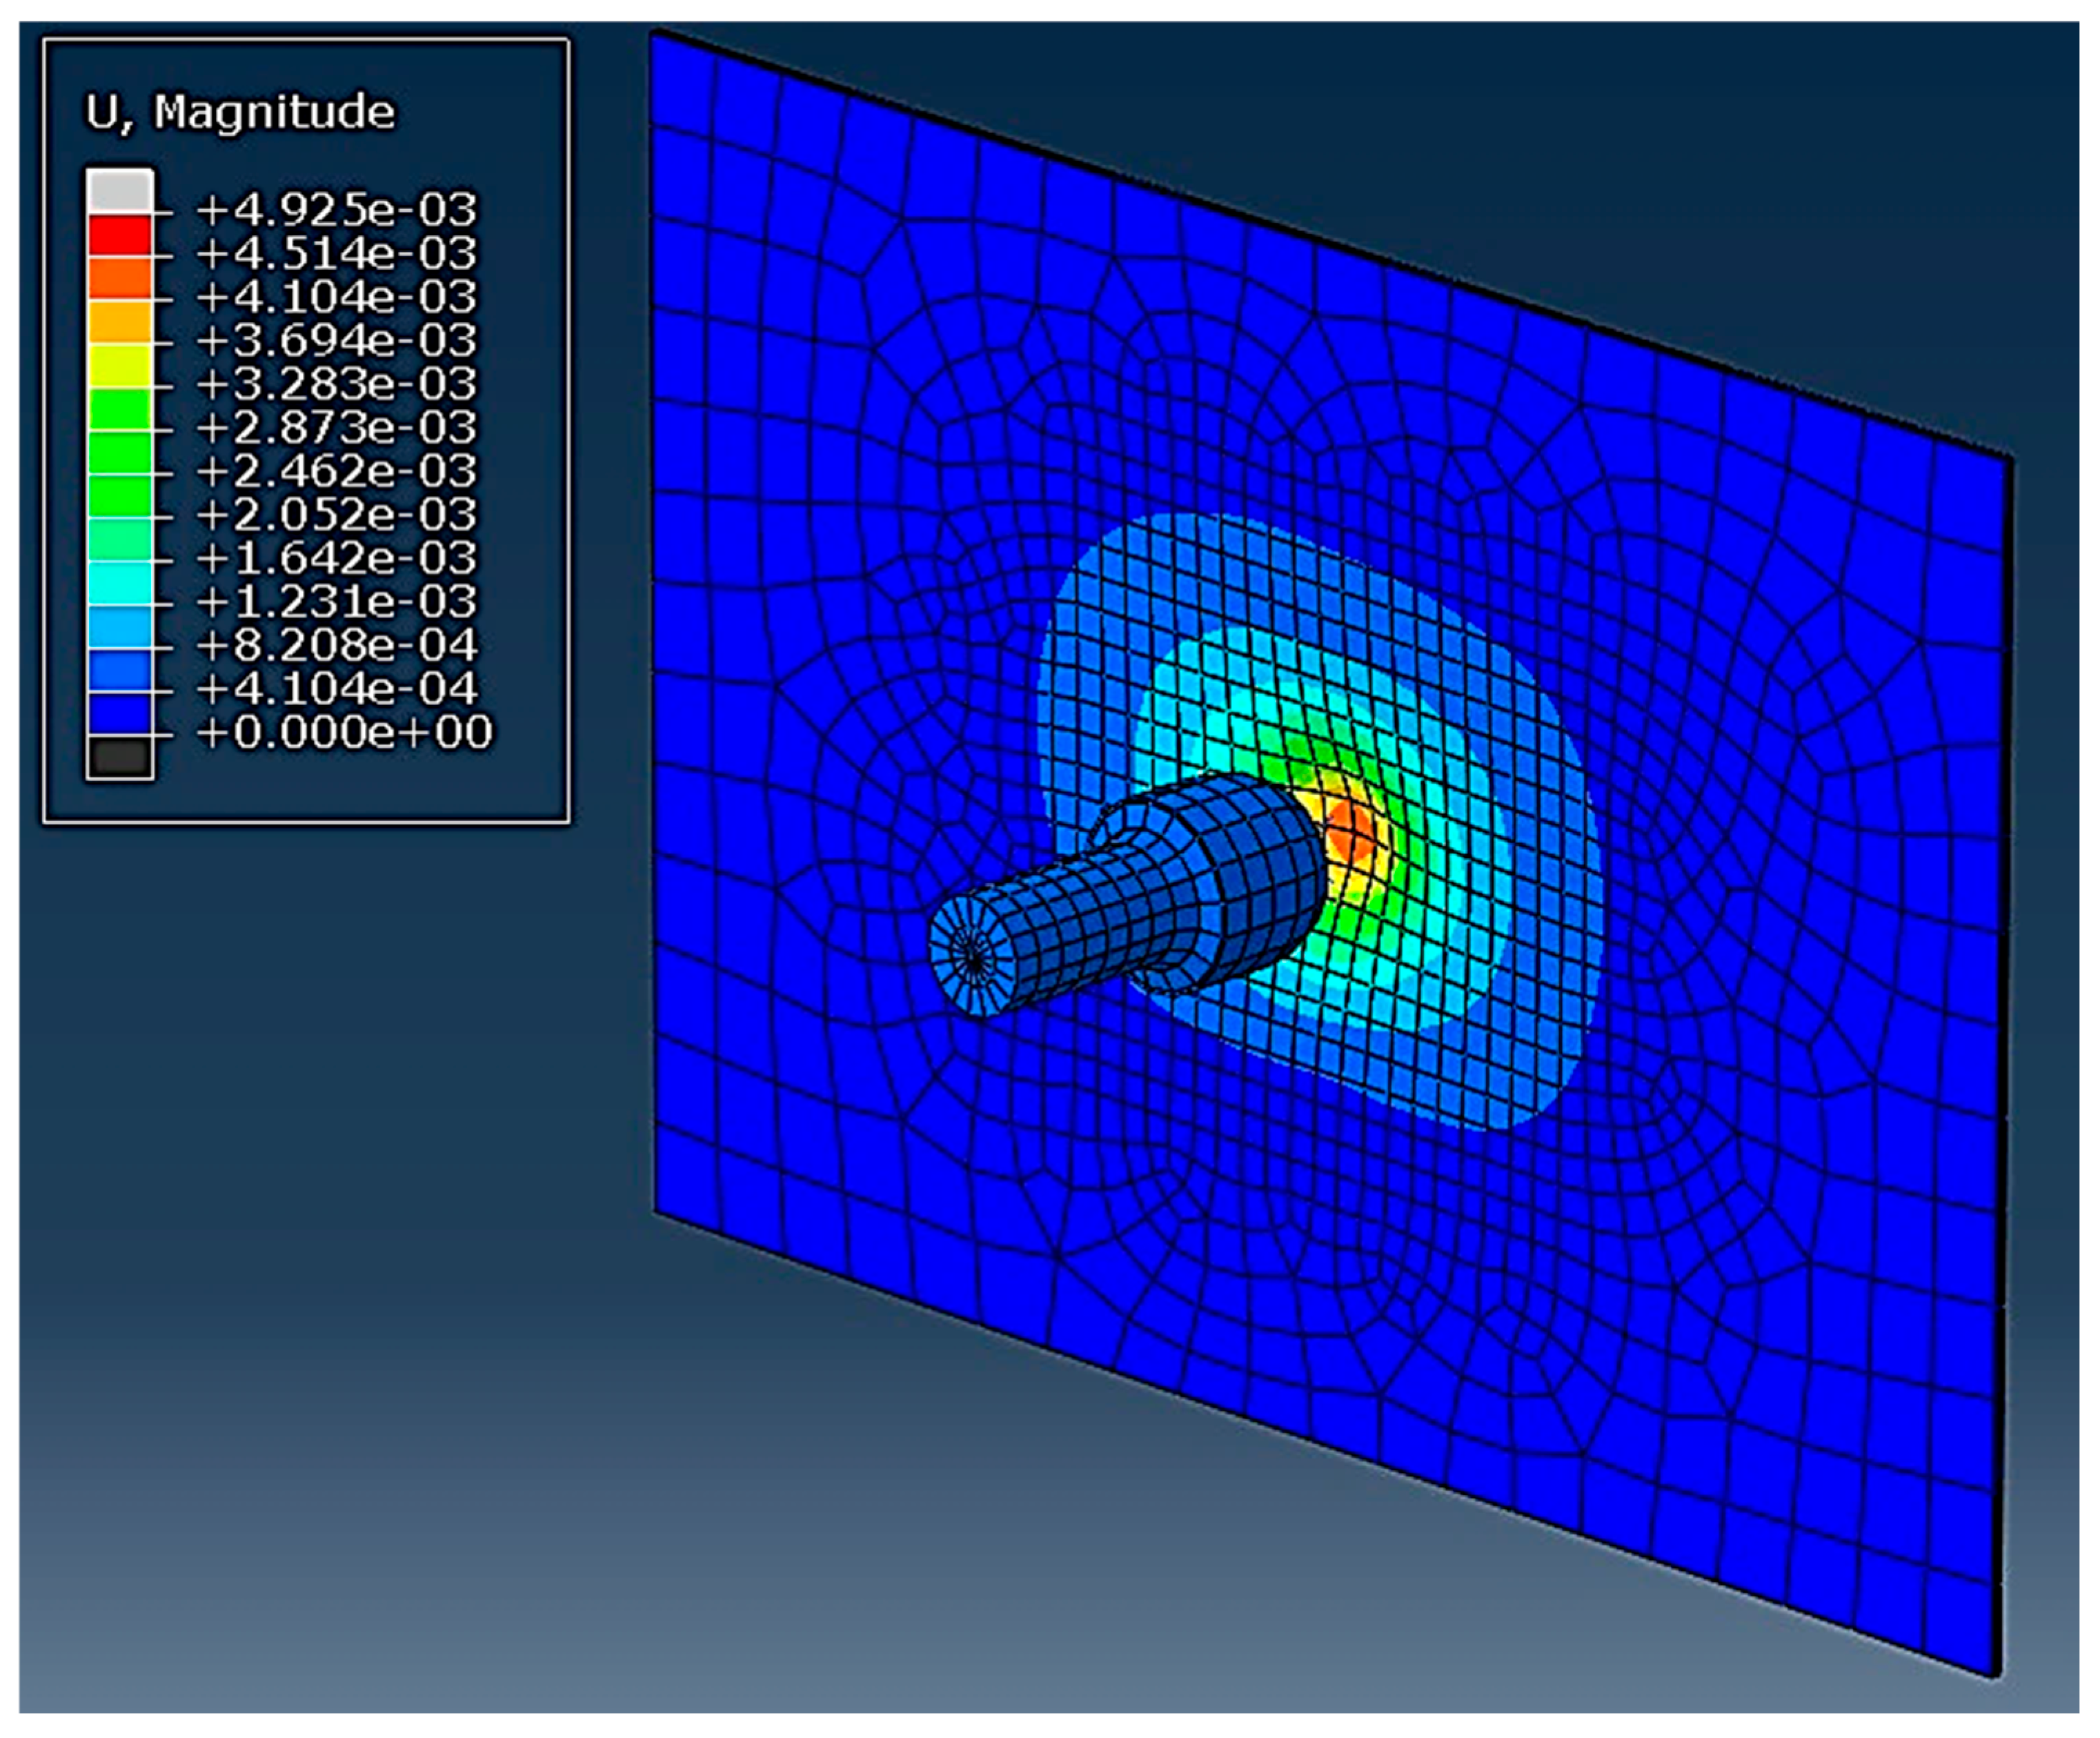Click the +0.000e+00 minimum legend value
2100x1738 pixels.
coord(344,733)
